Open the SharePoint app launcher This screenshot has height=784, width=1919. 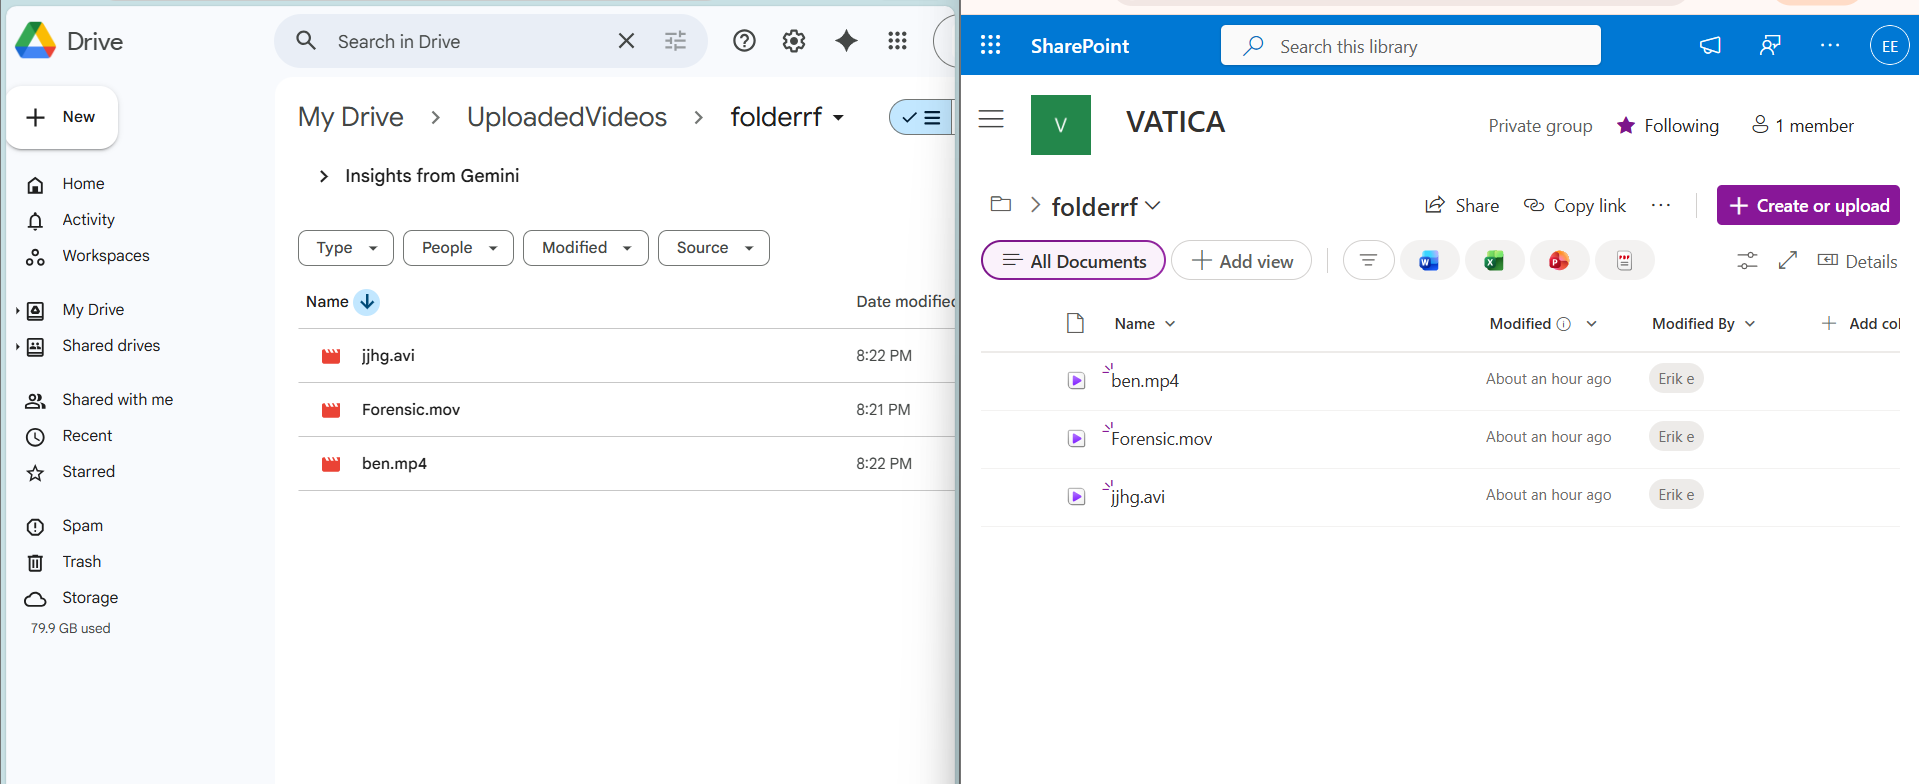pyautogui.click(x=990, y=45)
